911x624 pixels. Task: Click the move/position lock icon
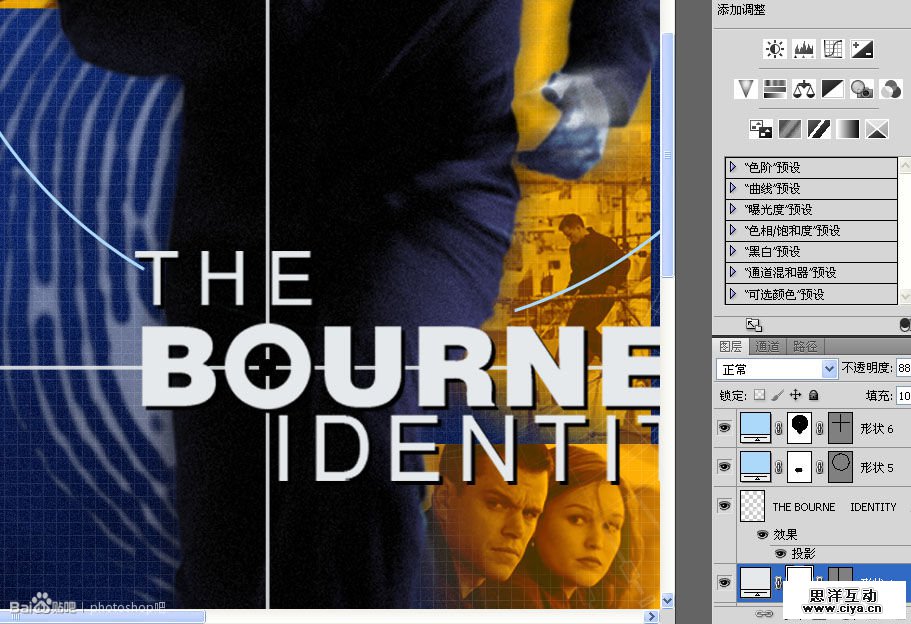795,395
